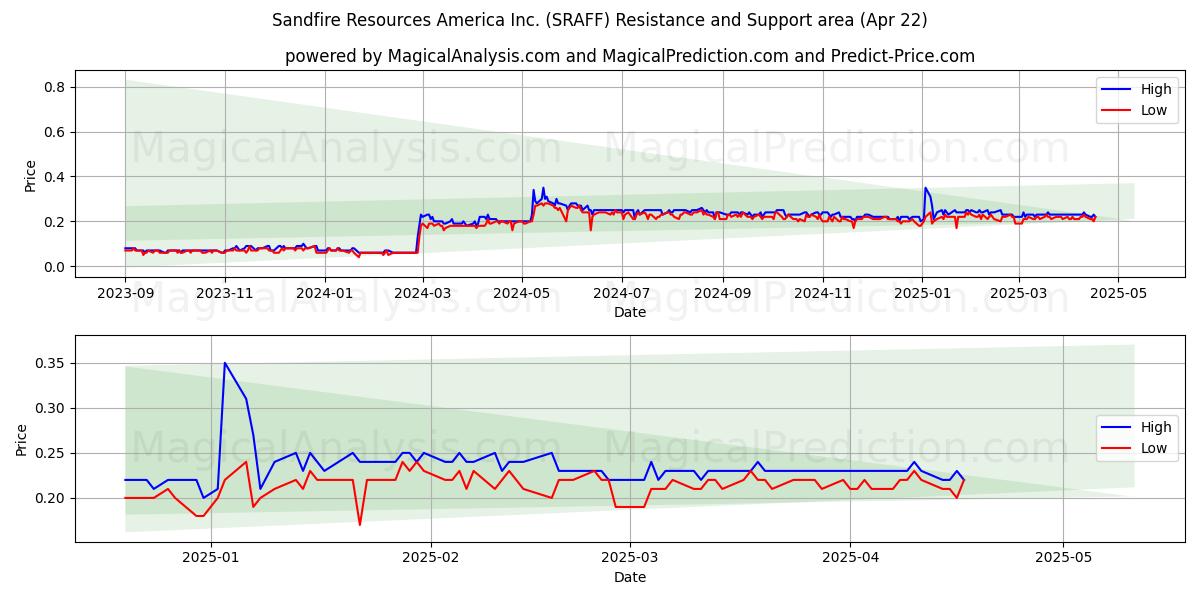Click the 'Price' y-axis label of top chart
1200x600 pixels.
pos(30,176)
